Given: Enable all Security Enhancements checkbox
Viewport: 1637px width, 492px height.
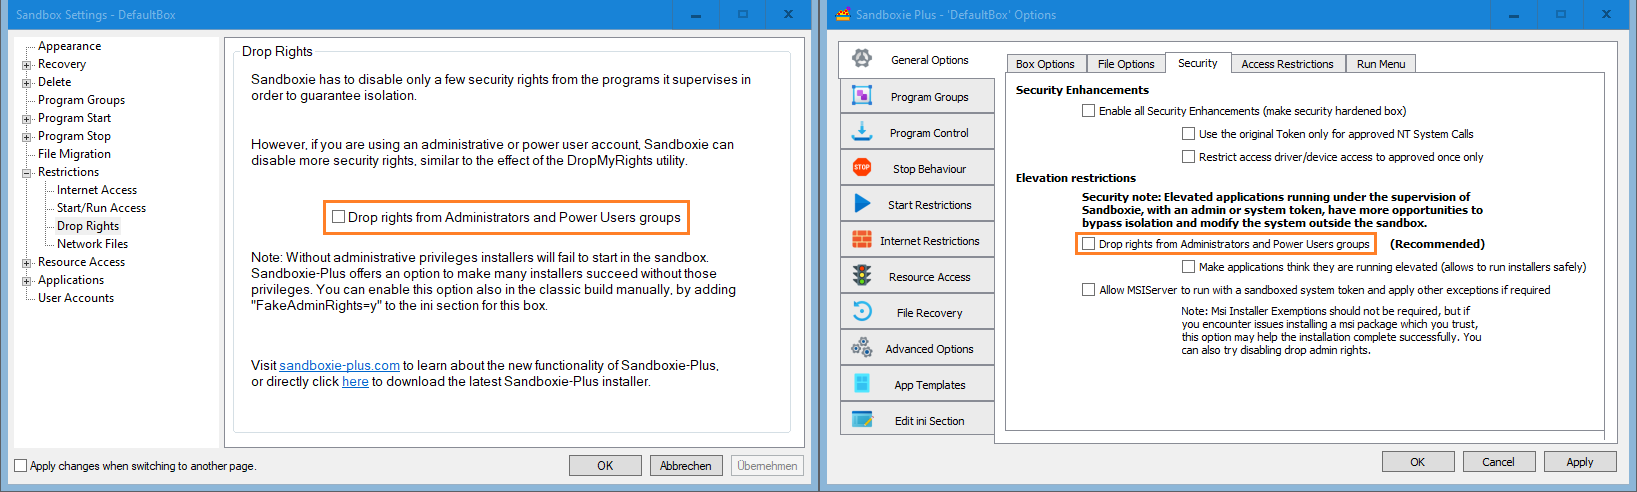Looking at the screenshot, I should [x=1088, y=111].
